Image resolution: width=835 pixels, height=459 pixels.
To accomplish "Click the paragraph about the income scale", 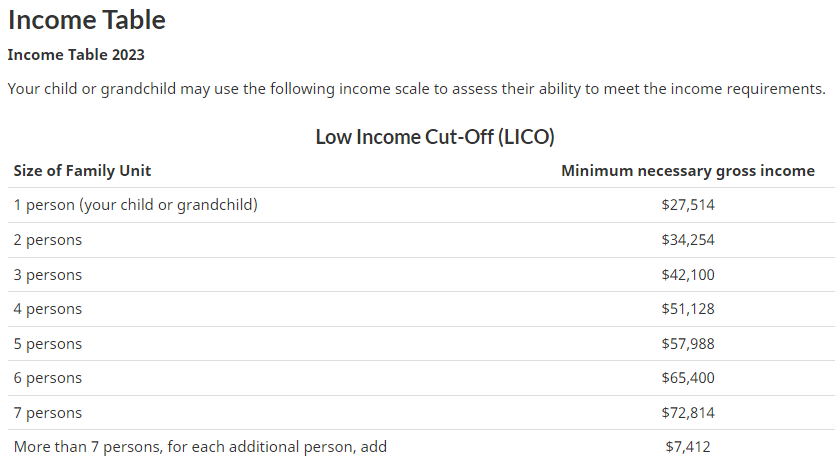I will point(416,88).
